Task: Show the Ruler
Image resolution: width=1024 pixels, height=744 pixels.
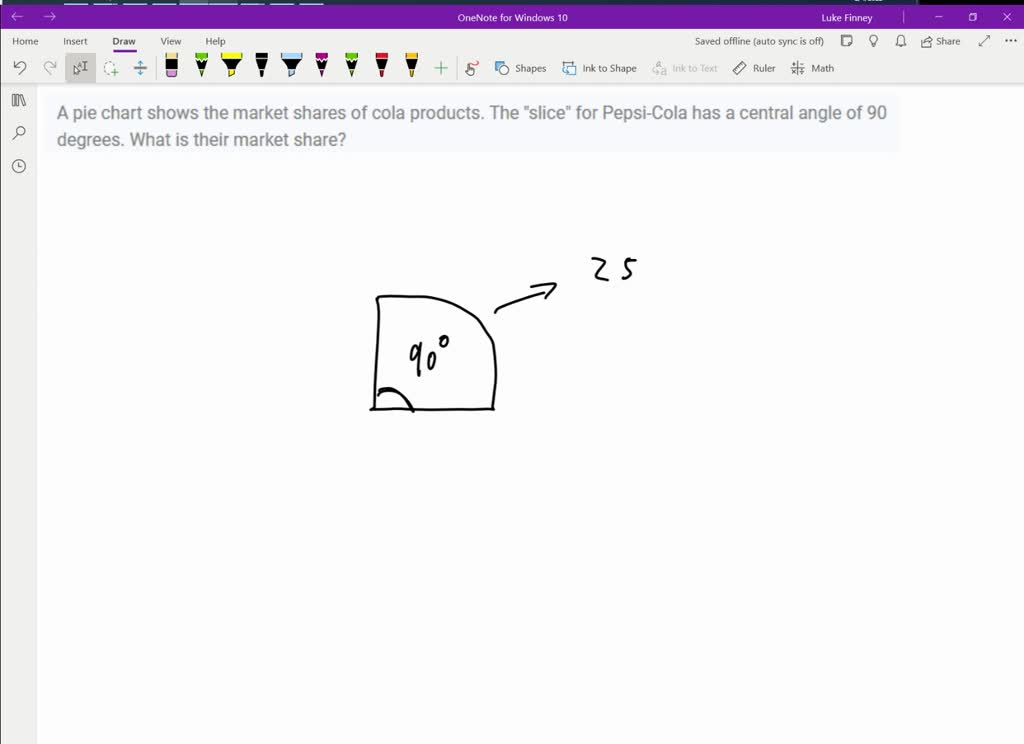Action: [754, 68]
